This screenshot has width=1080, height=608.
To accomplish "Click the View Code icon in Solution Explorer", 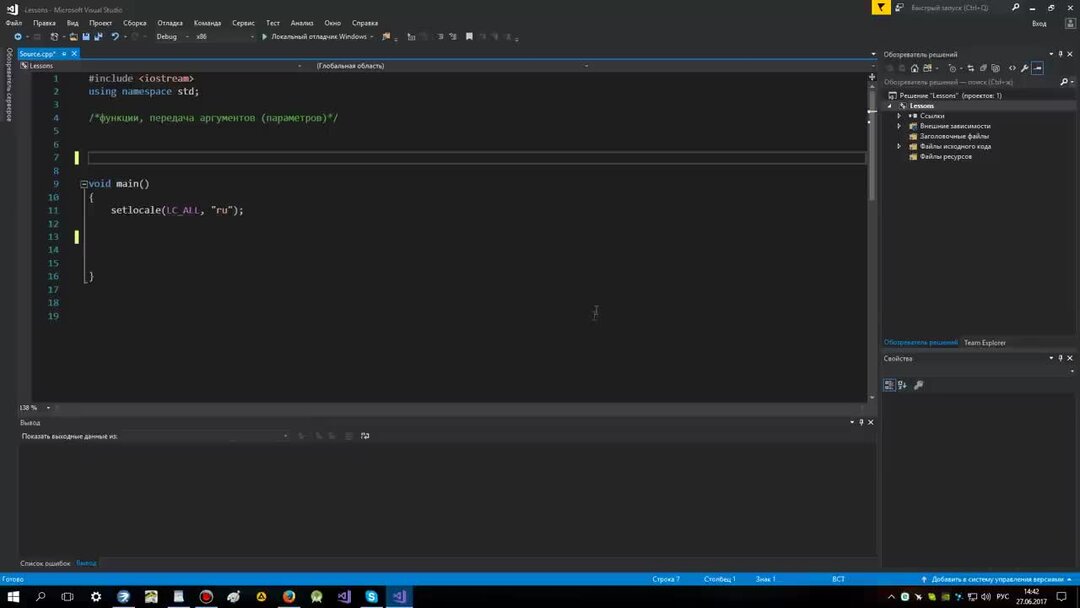I will coord(1012,68).
